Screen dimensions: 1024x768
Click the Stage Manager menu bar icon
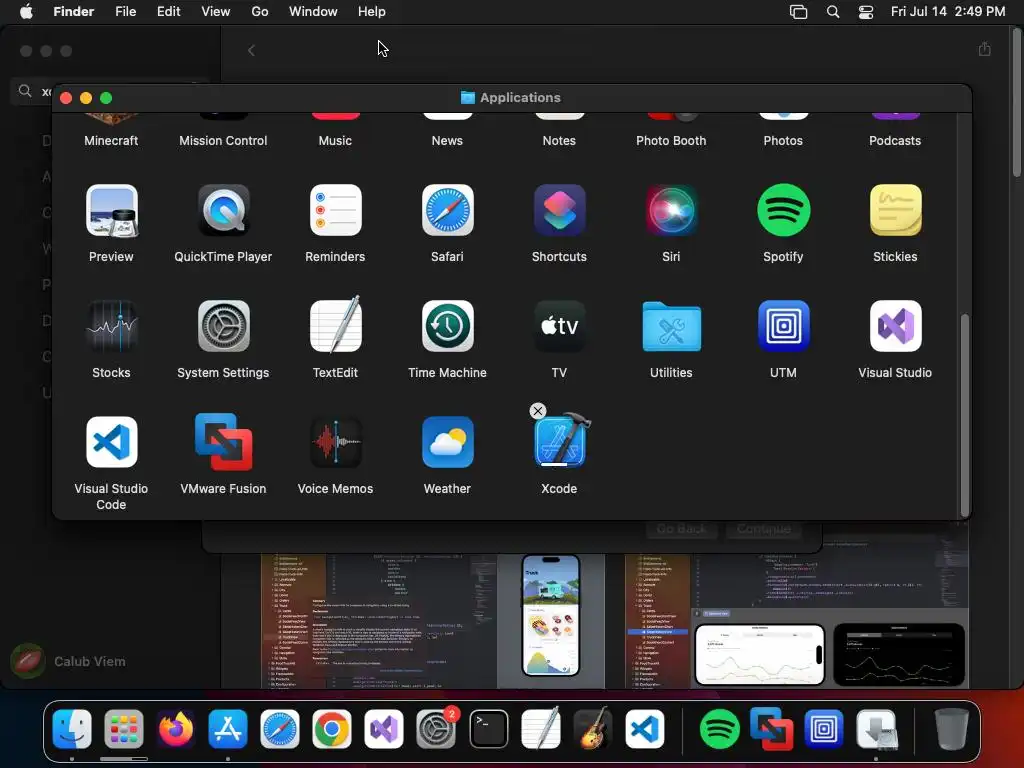click(798, 12)
